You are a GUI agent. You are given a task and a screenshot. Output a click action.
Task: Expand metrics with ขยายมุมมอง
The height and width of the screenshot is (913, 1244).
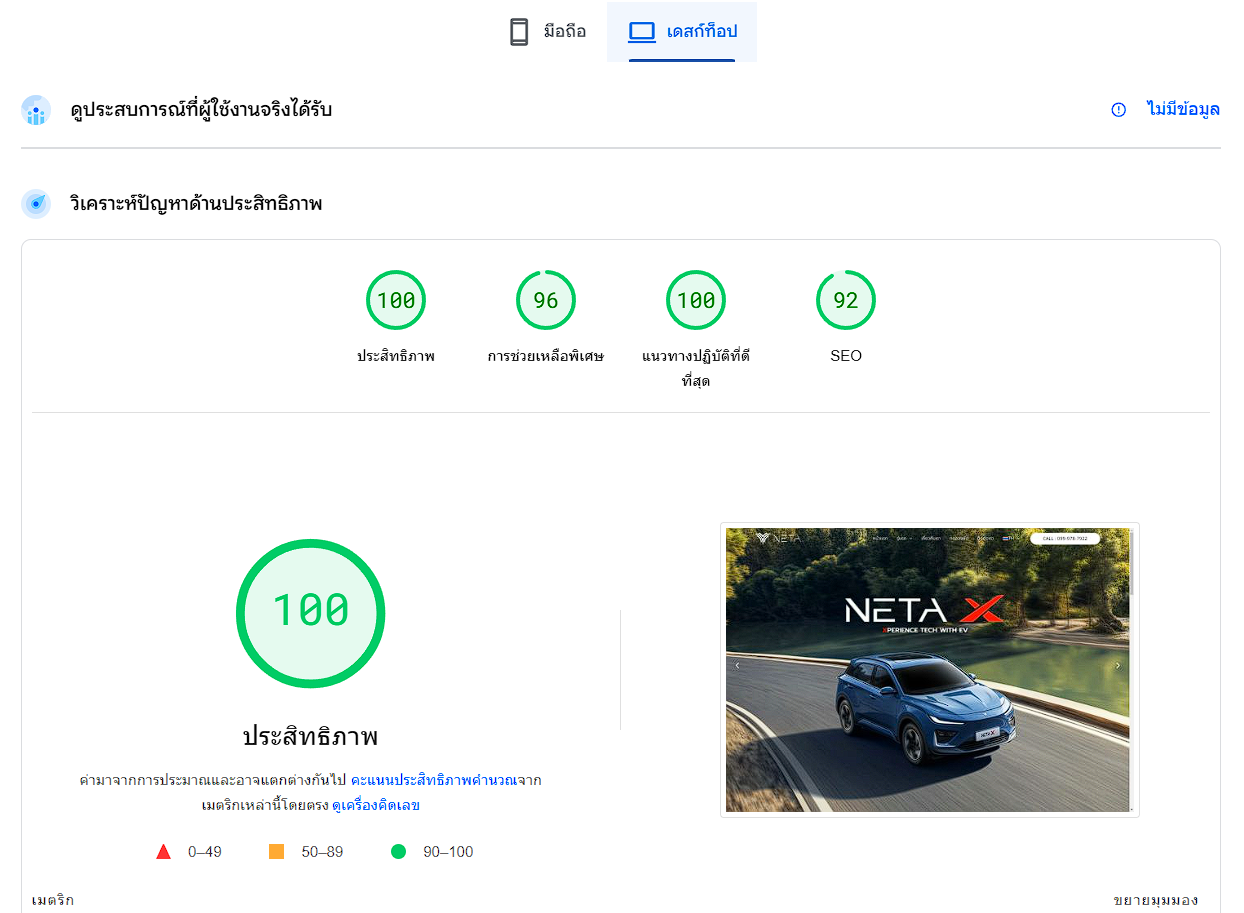[1156, 900]
